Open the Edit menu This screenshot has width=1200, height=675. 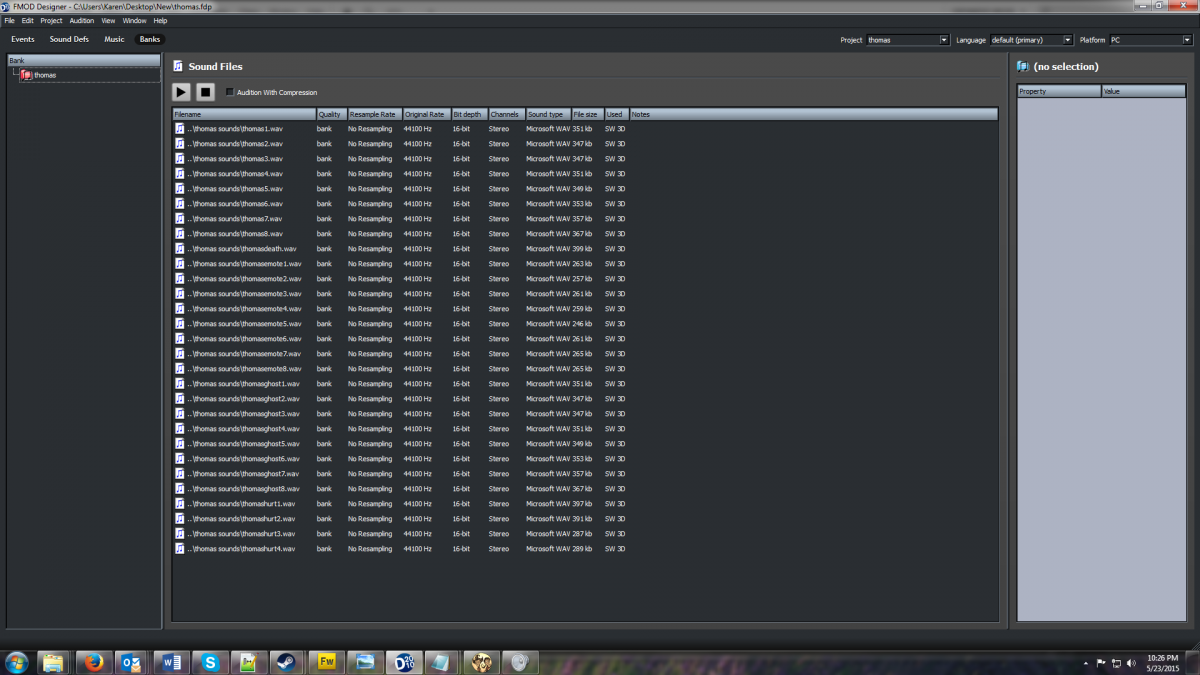click(28, 20)
